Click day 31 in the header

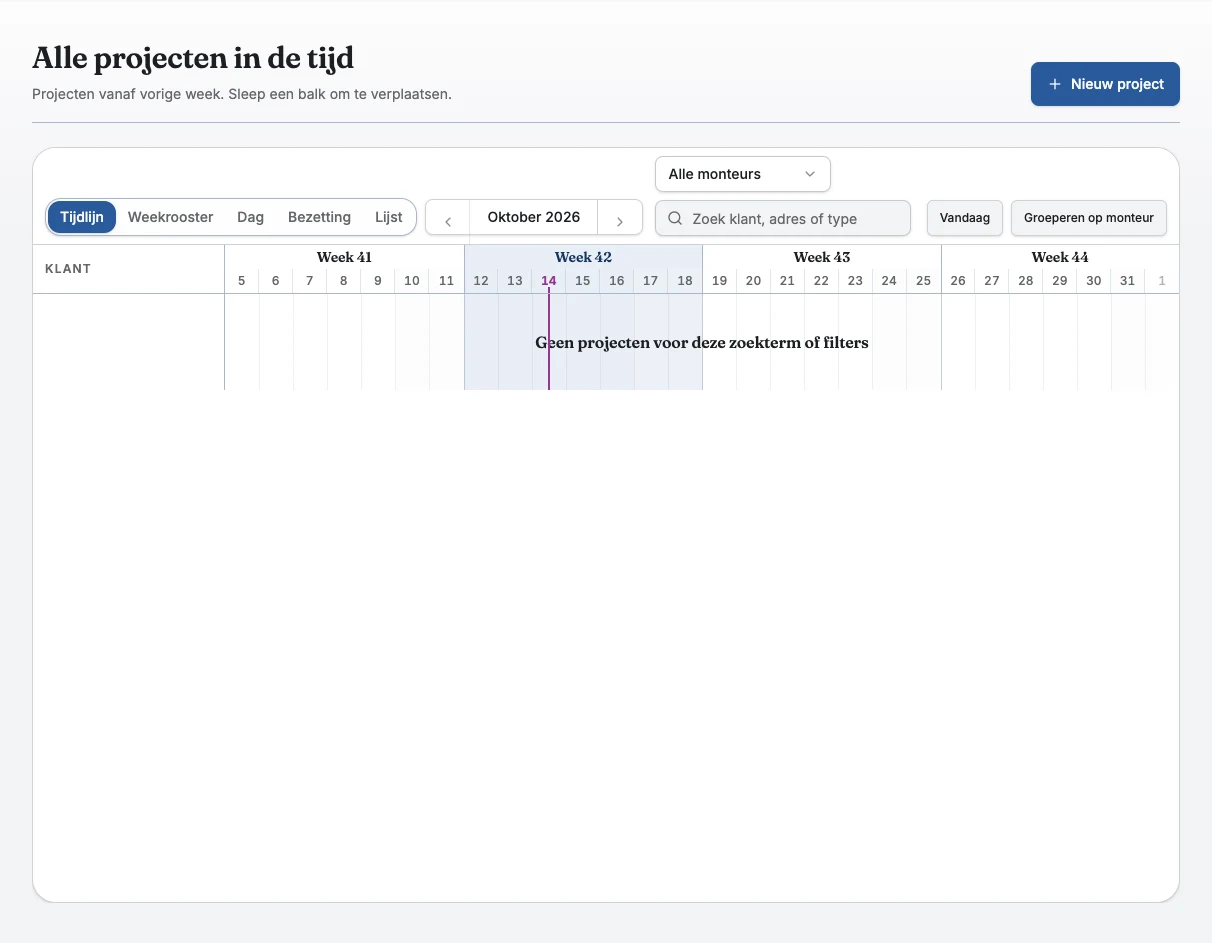(1128, 281)
